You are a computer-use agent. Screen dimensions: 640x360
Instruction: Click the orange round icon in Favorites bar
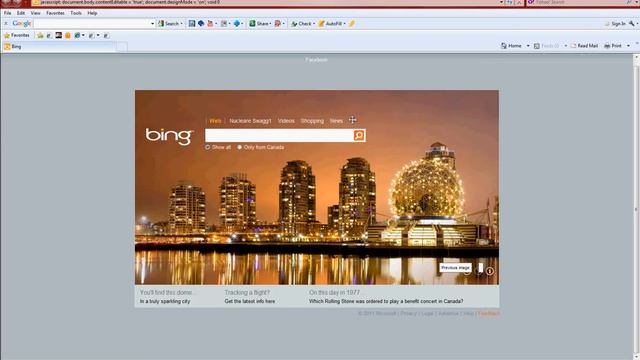tap(68, 36)
